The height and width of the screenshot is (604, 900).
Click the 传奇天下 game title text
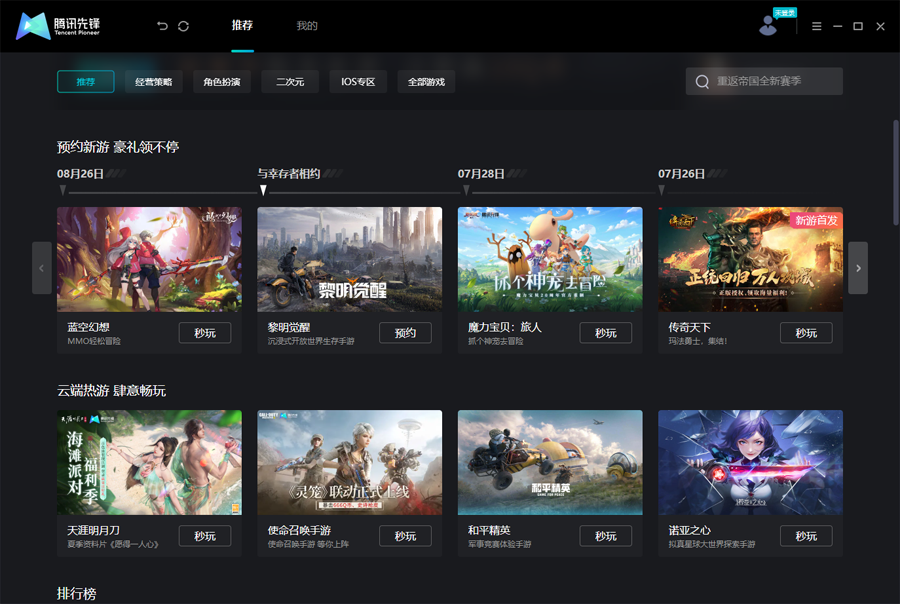click(x=689, y=327)
